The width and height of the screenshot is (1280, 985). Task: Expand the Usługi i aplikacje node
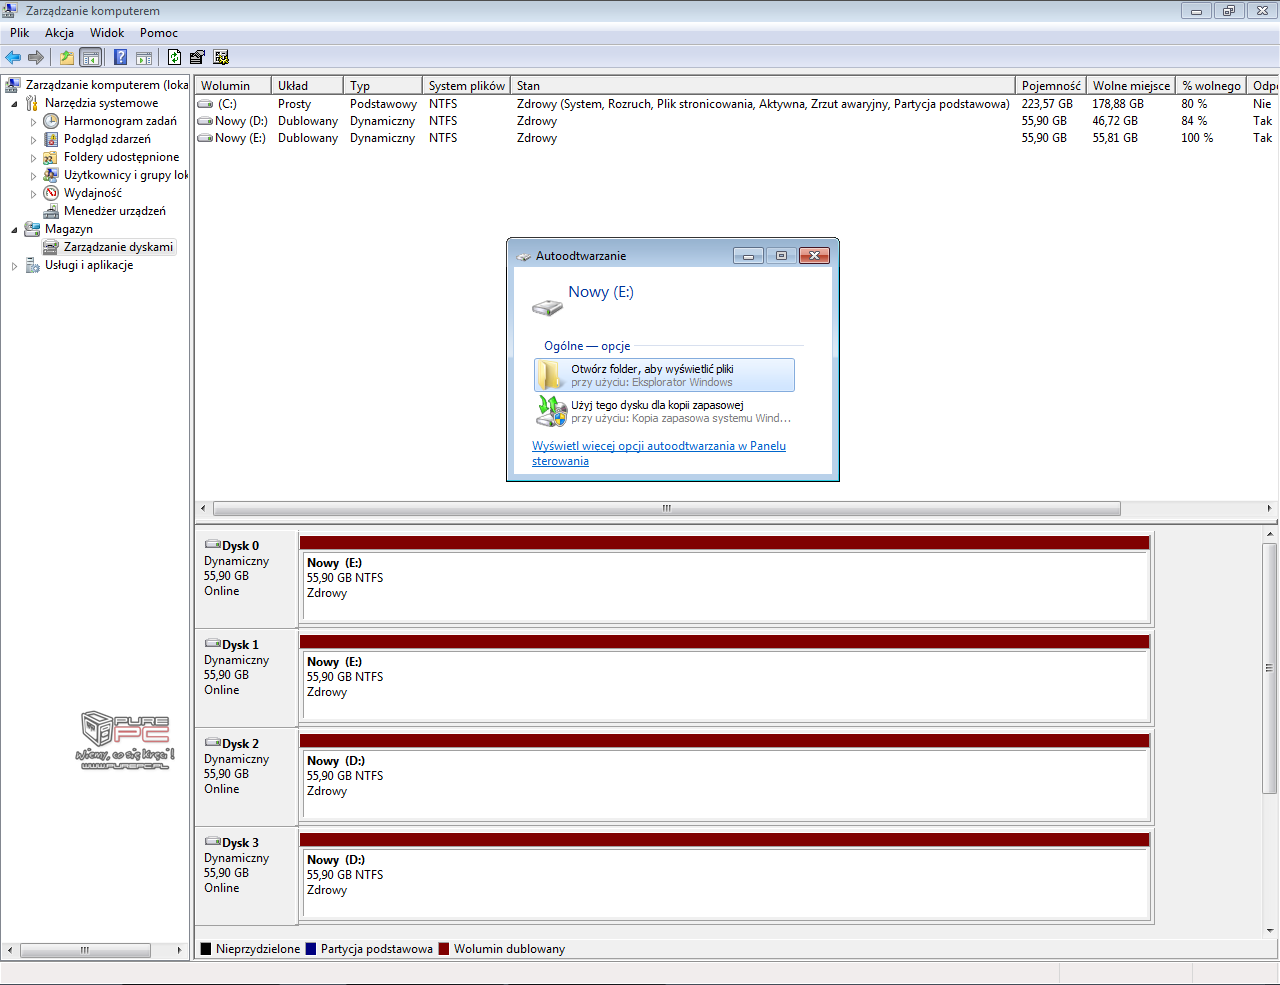pyautogui.click(x=14, y=266)
